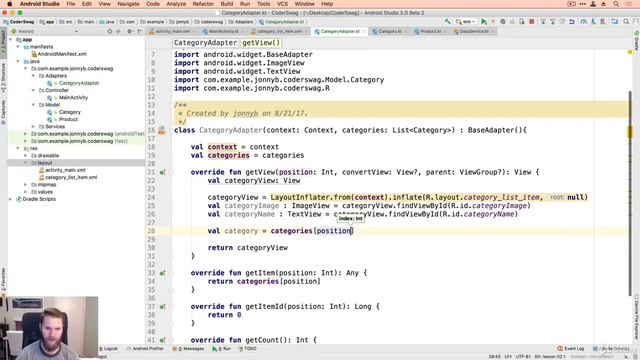Open the Apple menu
640x360 pixels.
tap(9, 4)
